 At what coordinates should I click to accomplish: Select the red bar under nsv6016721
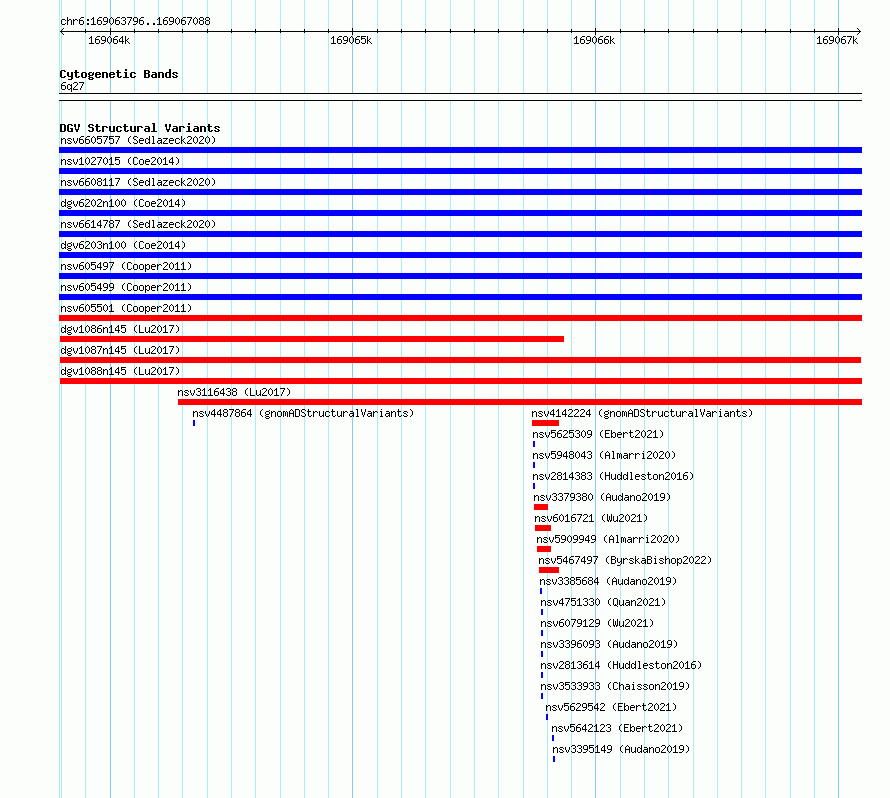pos(543,528)
